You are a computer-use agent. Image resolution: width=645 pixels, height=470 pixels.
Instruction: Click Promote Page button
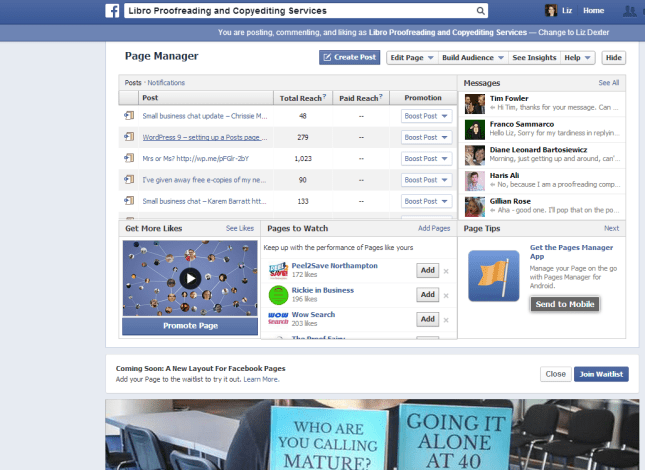pyautogui.click(x=190, y=326)
